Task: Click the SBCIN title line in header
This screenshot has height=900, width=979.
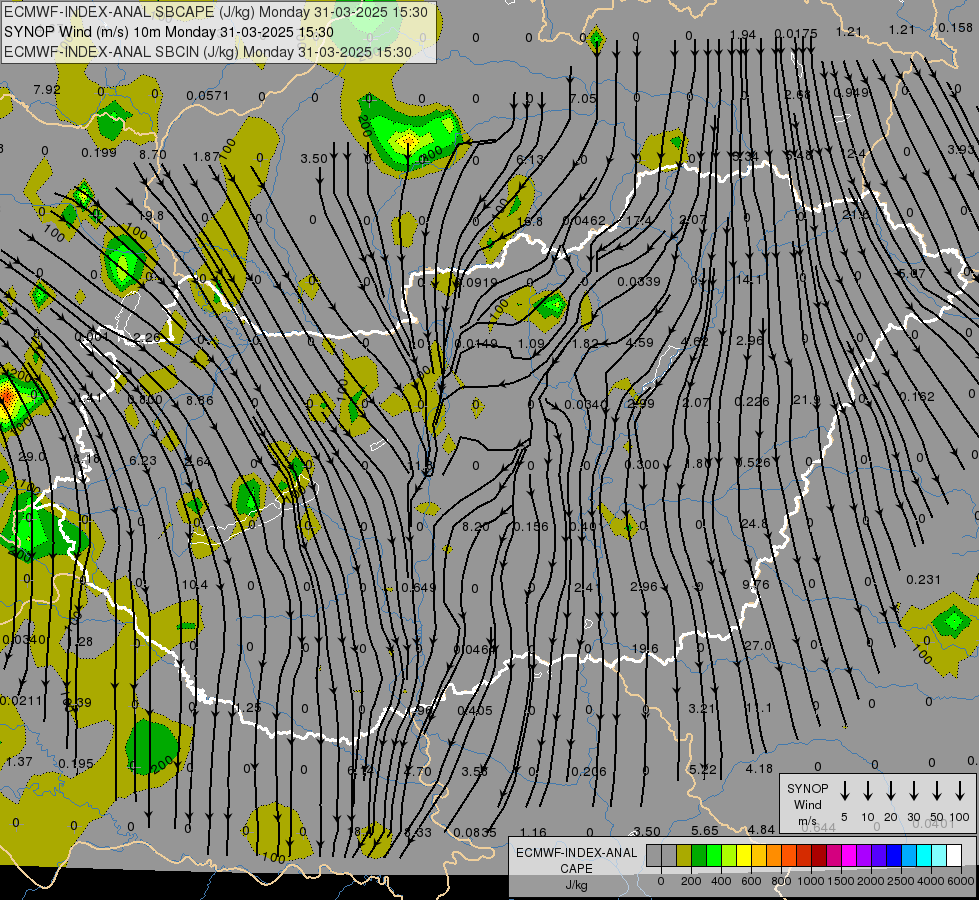Action: tap(208, 52)
